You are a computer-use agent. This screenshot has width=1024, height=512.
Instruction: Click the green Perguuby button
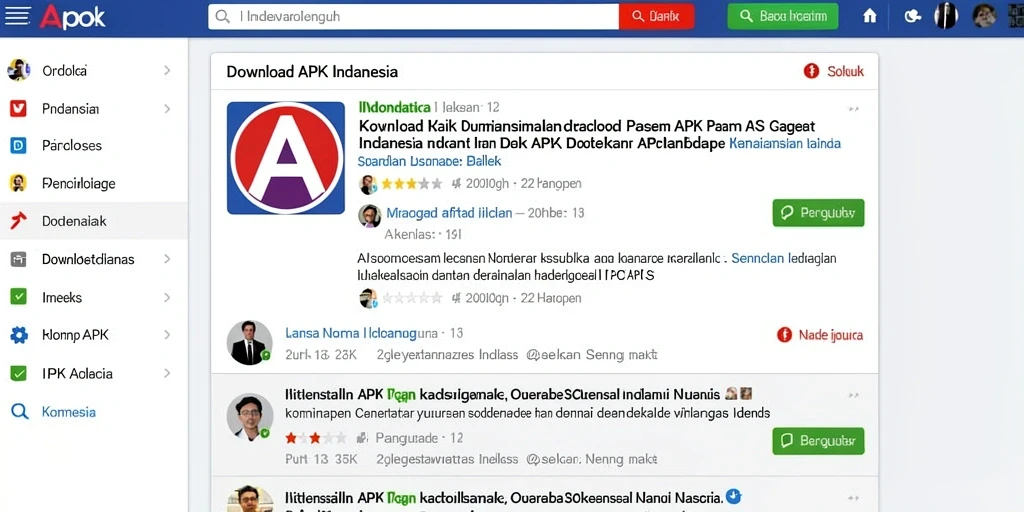(818, 213)
